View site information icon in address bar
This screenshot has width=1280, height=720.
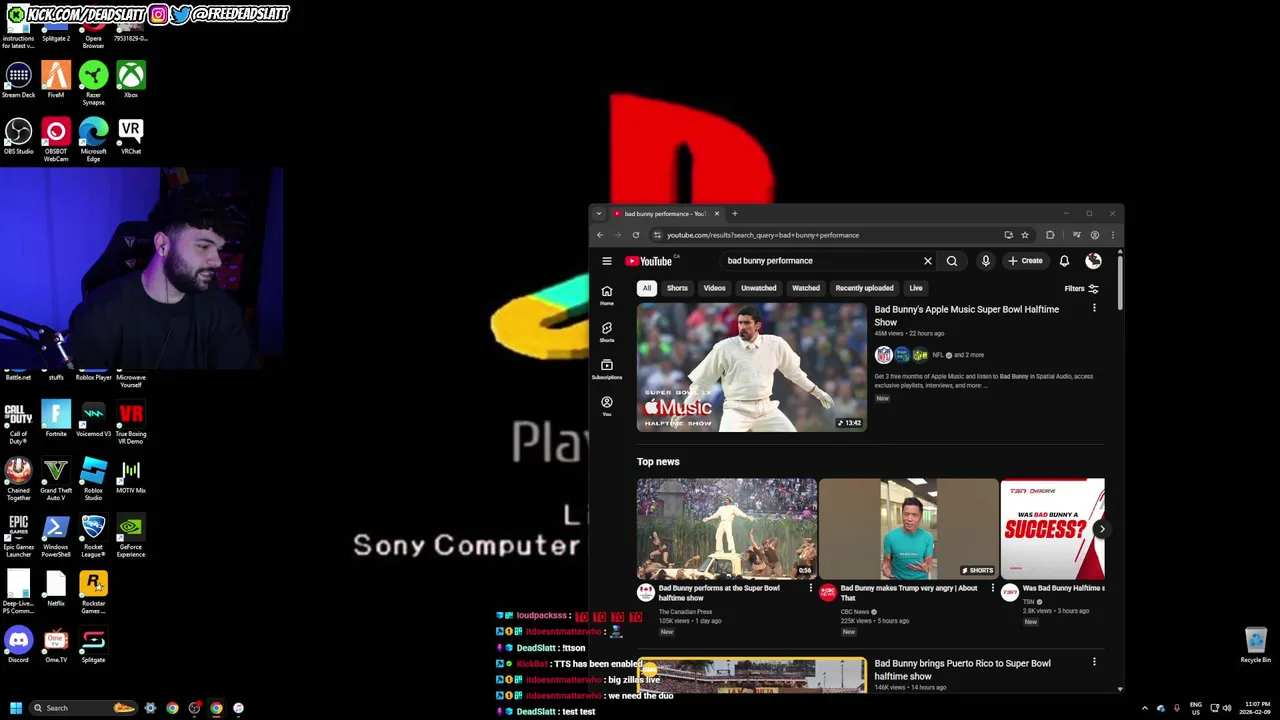pyautogui.click(x=657, y=235)
